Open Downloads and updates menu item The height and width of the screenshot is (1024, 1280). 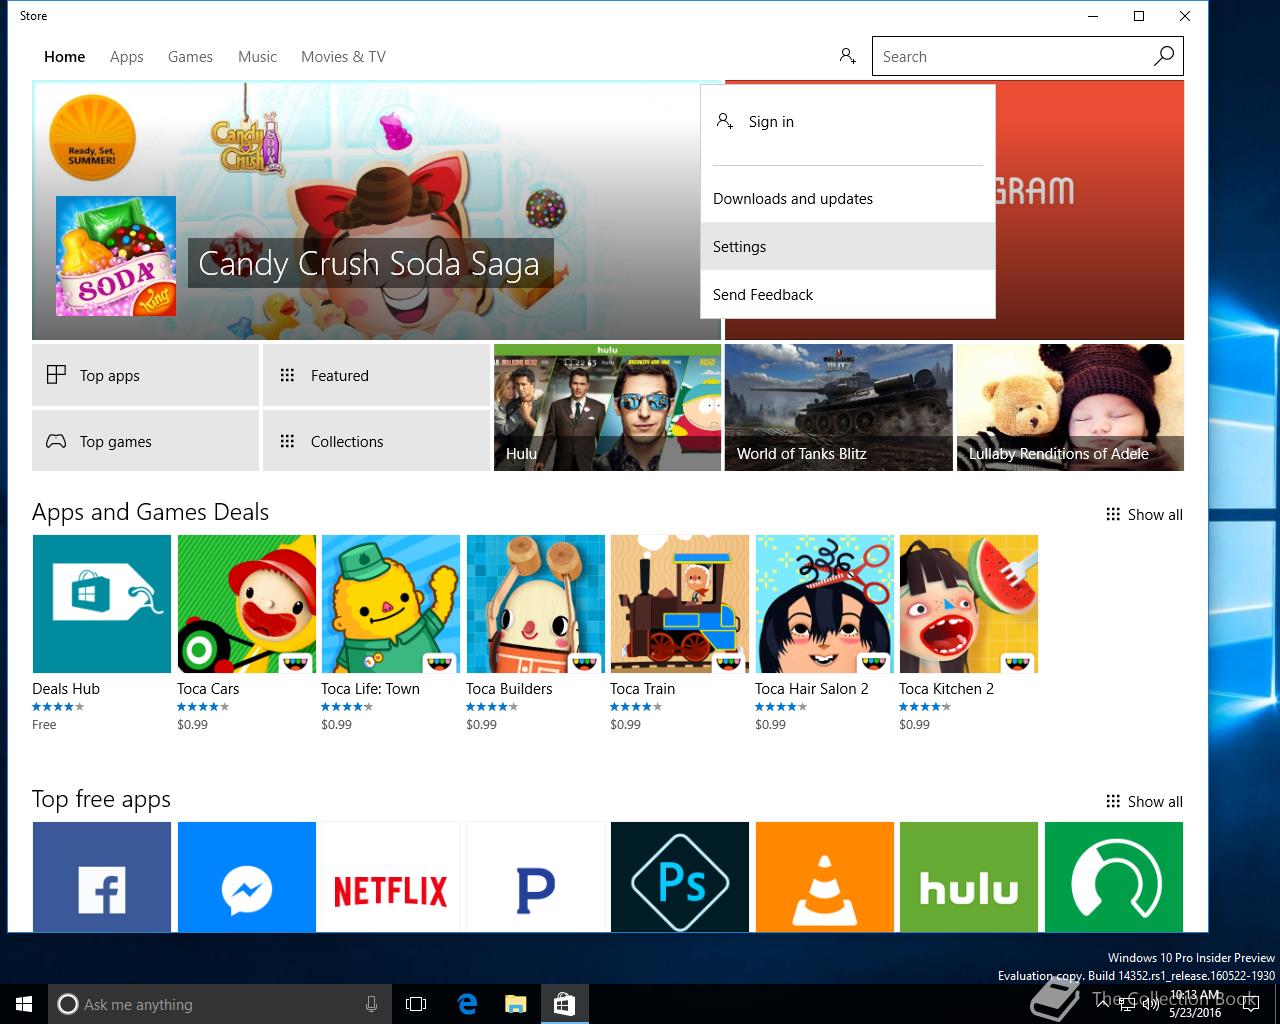(848, 199)
